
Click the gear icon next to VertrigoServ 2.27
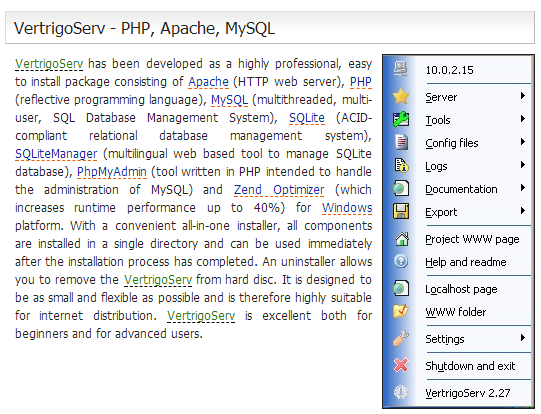tap(401, 392)
